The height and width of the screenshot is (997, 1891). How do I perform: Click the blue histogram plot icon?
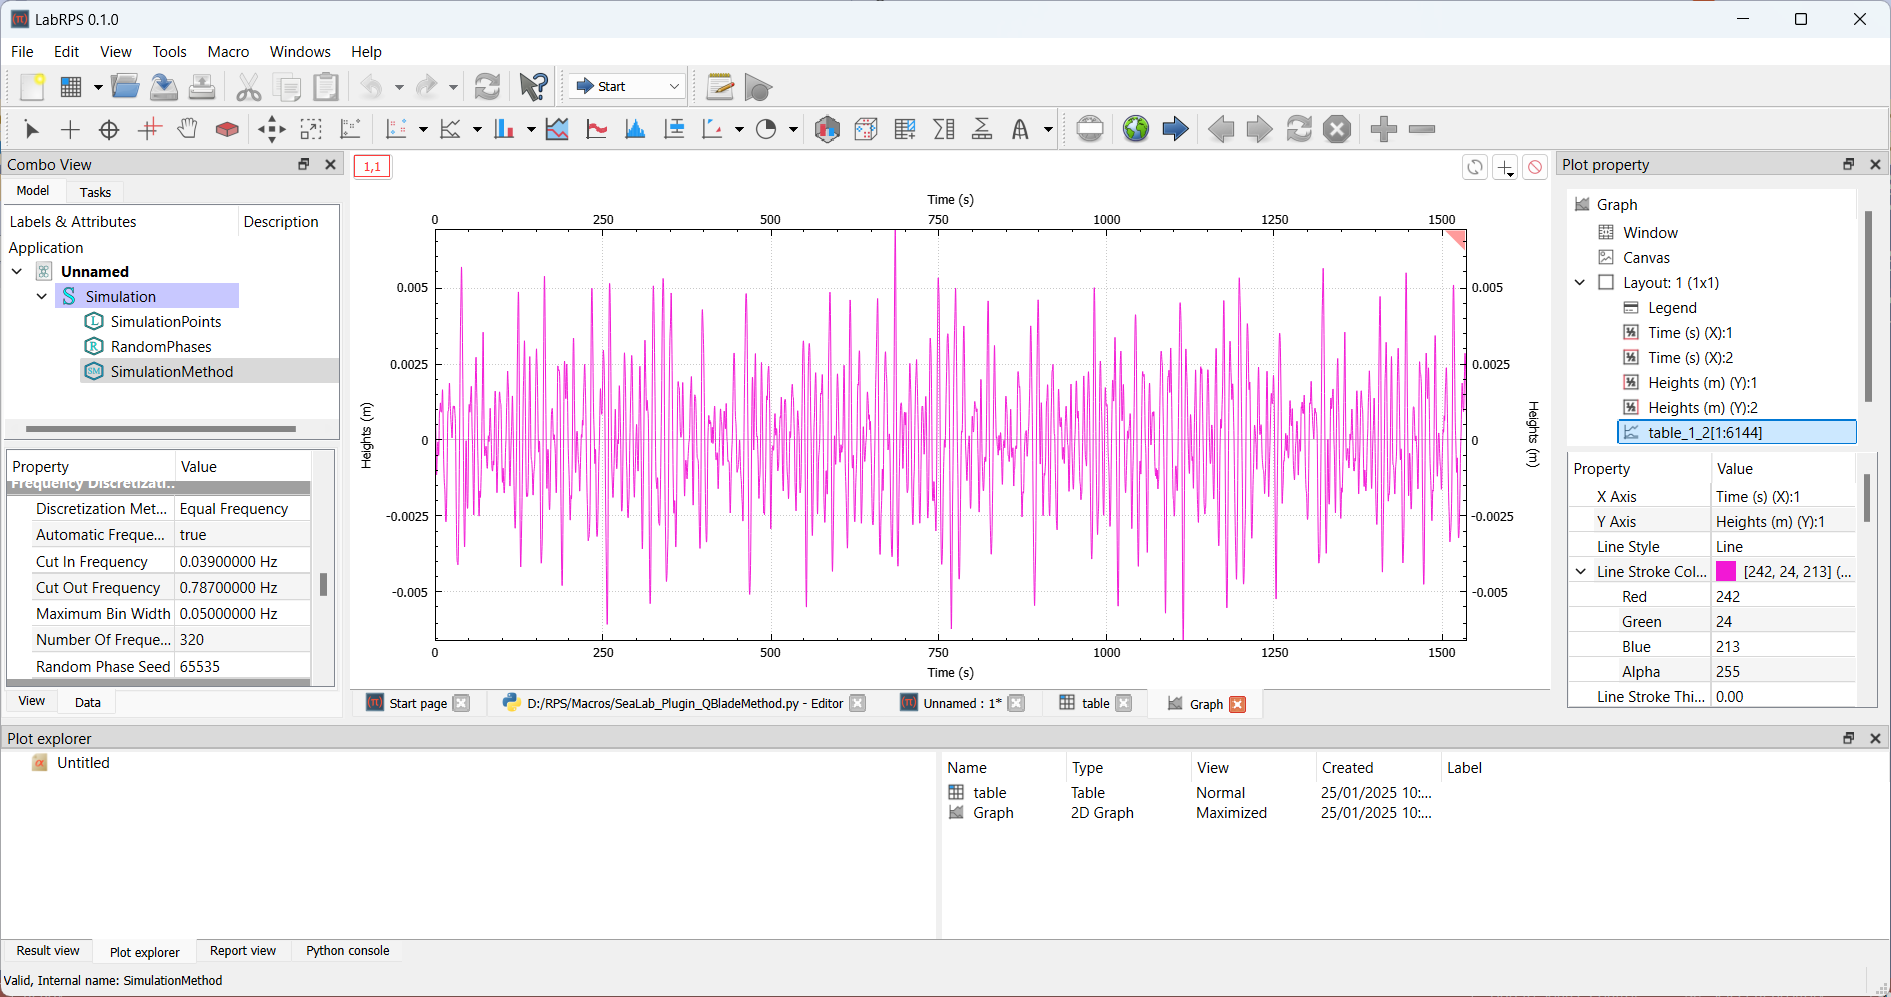point(635,129)
